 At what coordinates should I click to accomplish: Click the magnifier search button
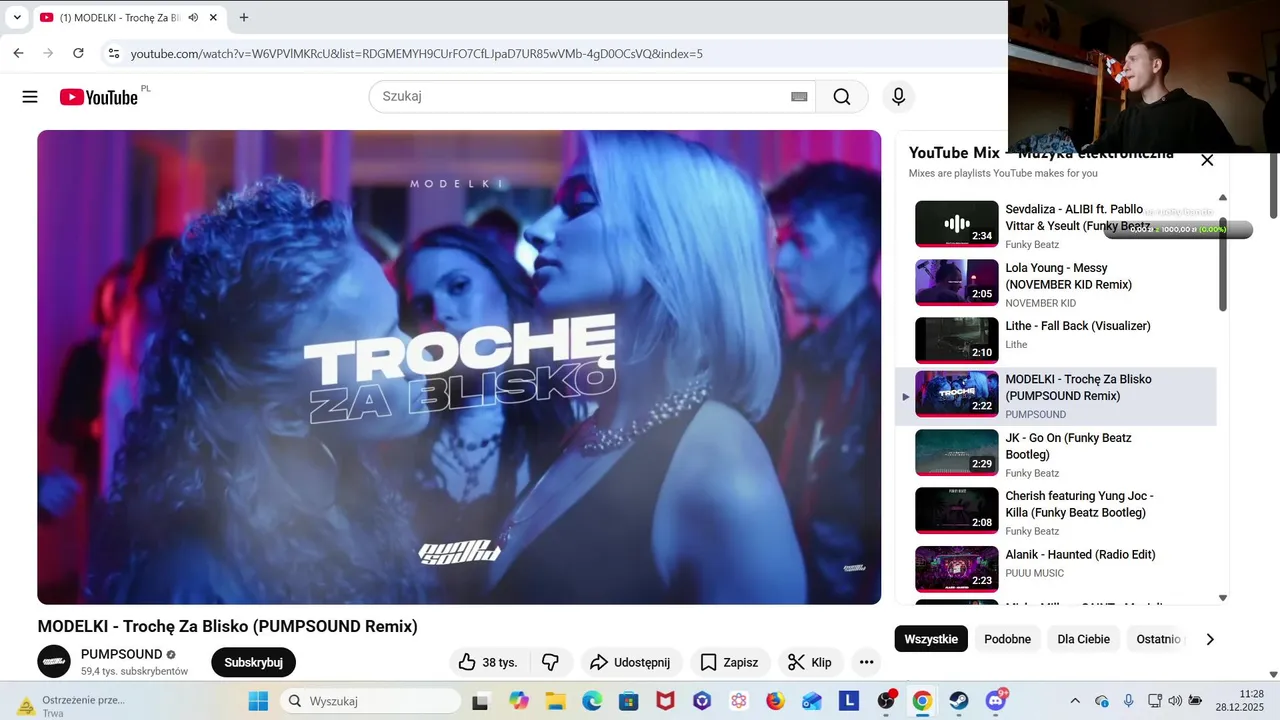coord(842,97)
